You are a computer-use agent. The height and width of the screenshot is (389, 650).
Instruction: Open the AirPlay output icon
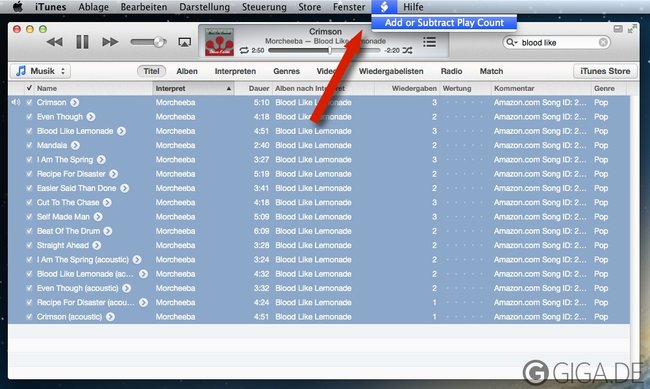pyautogui.click(x=184, y=42)
